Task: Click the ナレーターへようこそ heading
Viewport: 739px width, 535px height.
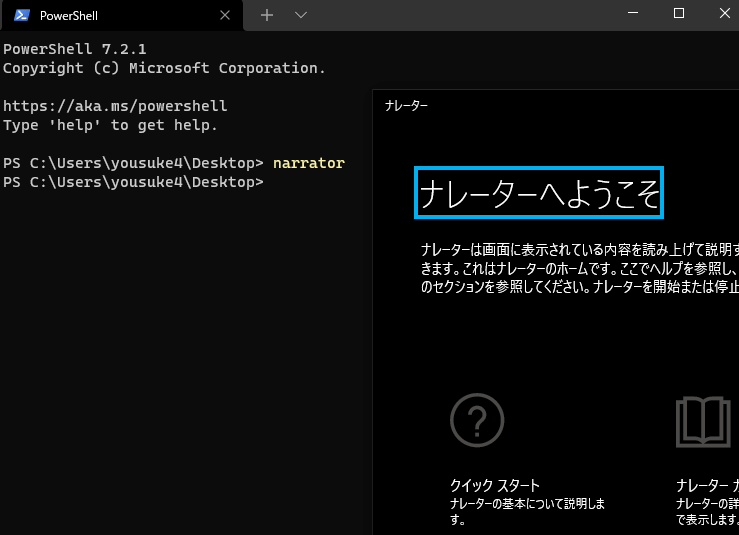Action: (539, 193)
